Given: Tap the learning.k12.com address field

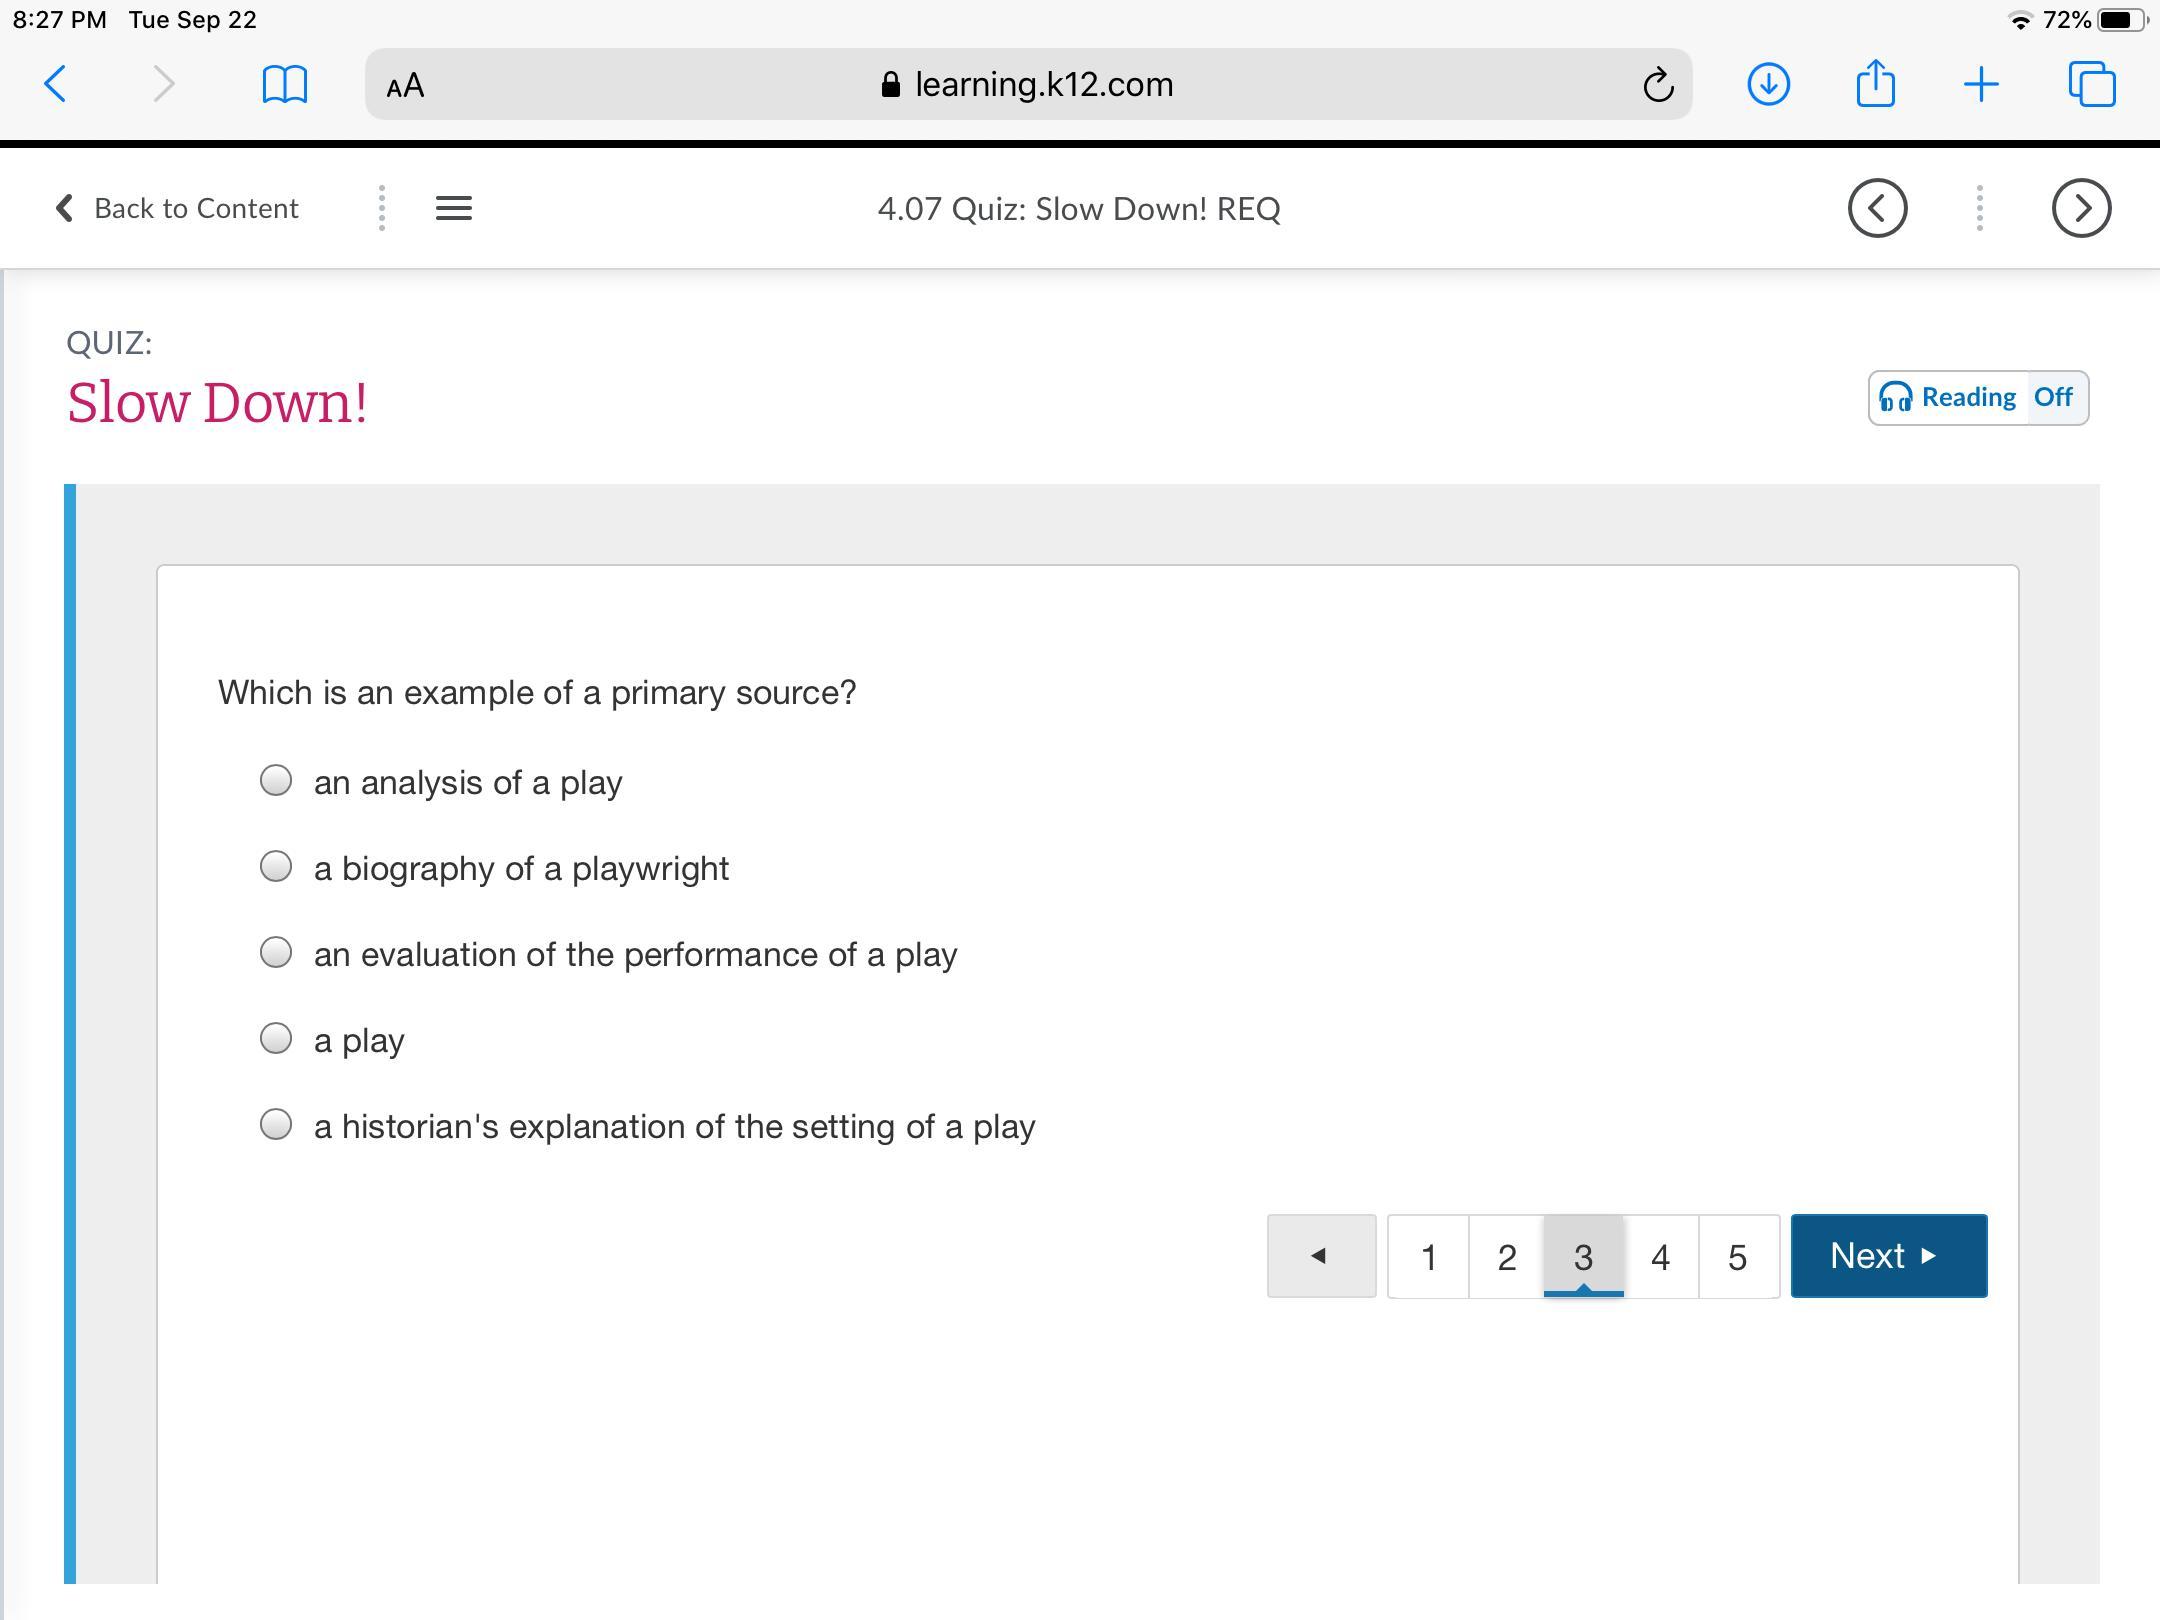Looking at the screenshot, I should (x=1028, y=85).
